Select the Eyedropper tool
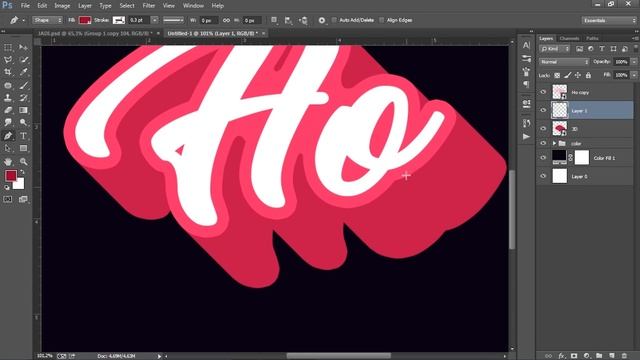The height and width of the screenshot is (360, 640). coord(23,72)
